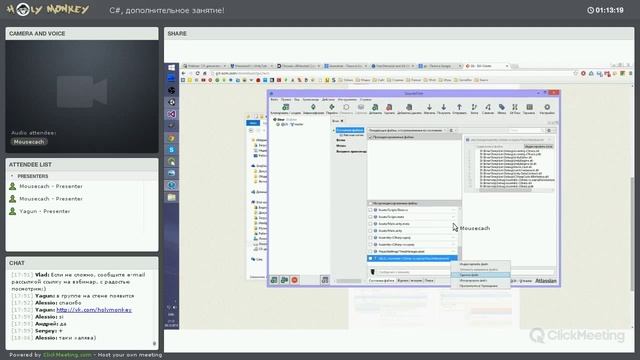Screen dimensions: 640x360
Task: Open the pending files sorting dropdown
Action: (x=407, y=130)
